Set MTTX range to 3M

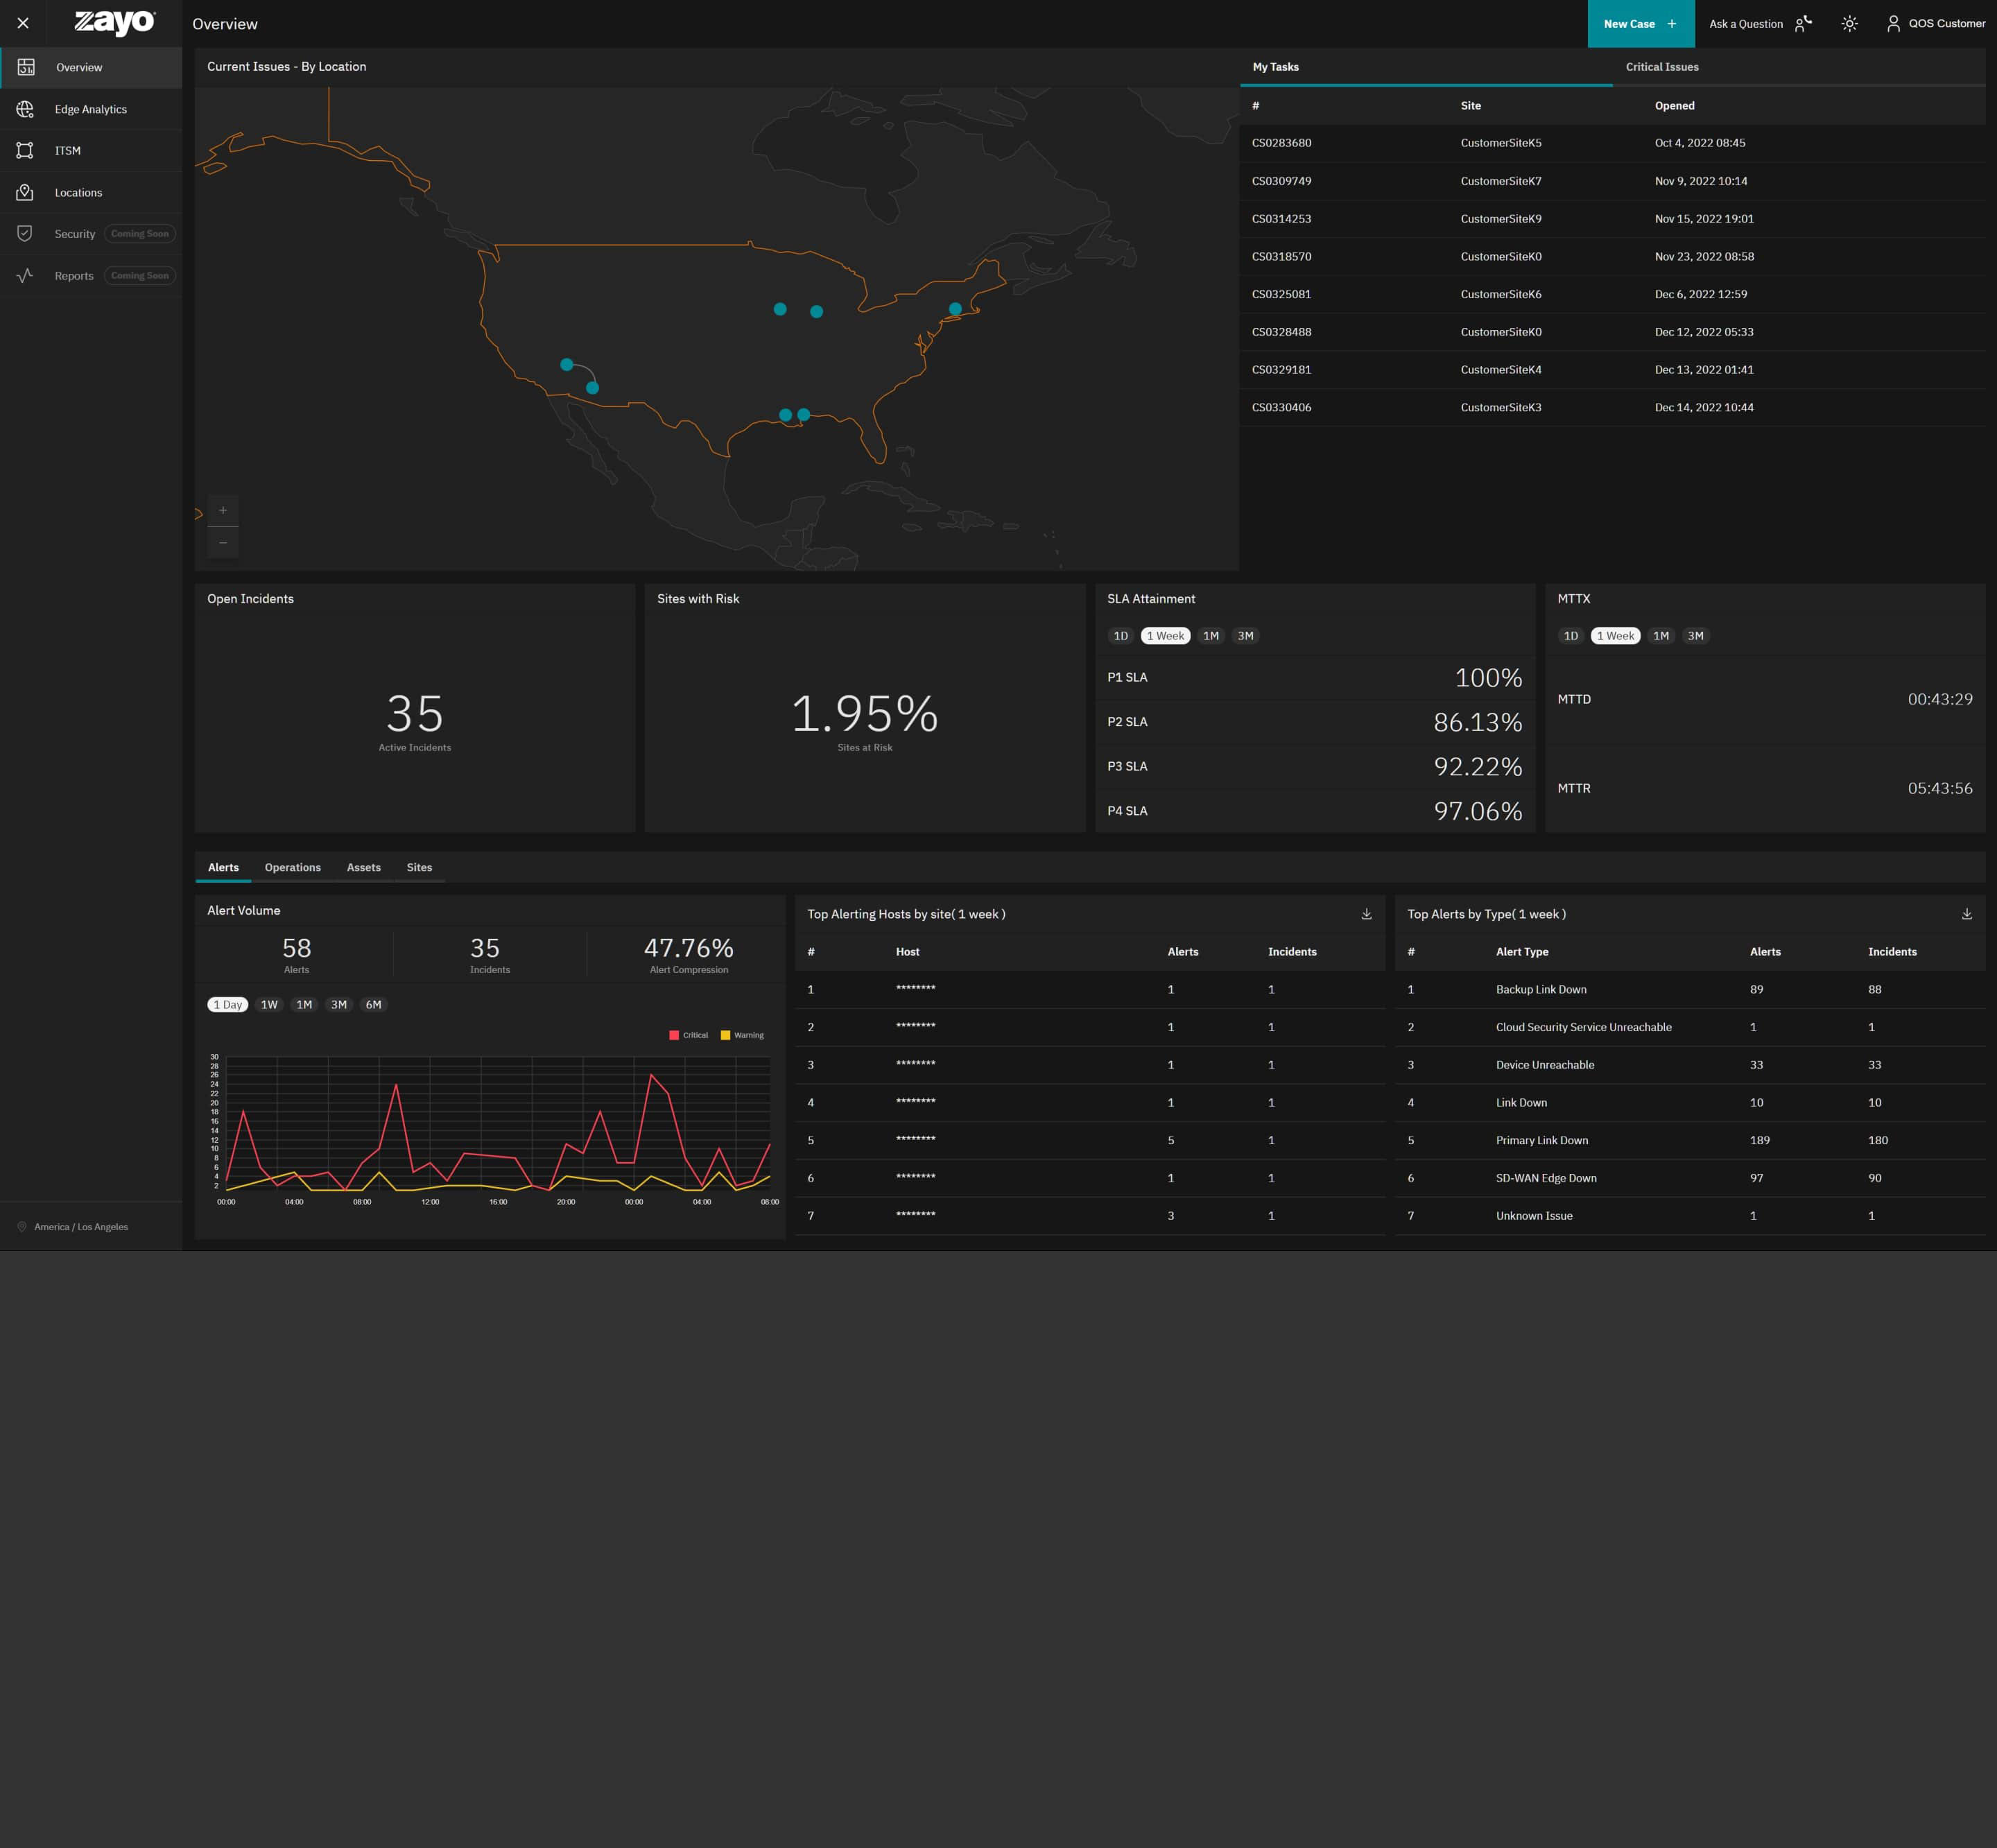pyautogui.click(x=1695, y=636)
